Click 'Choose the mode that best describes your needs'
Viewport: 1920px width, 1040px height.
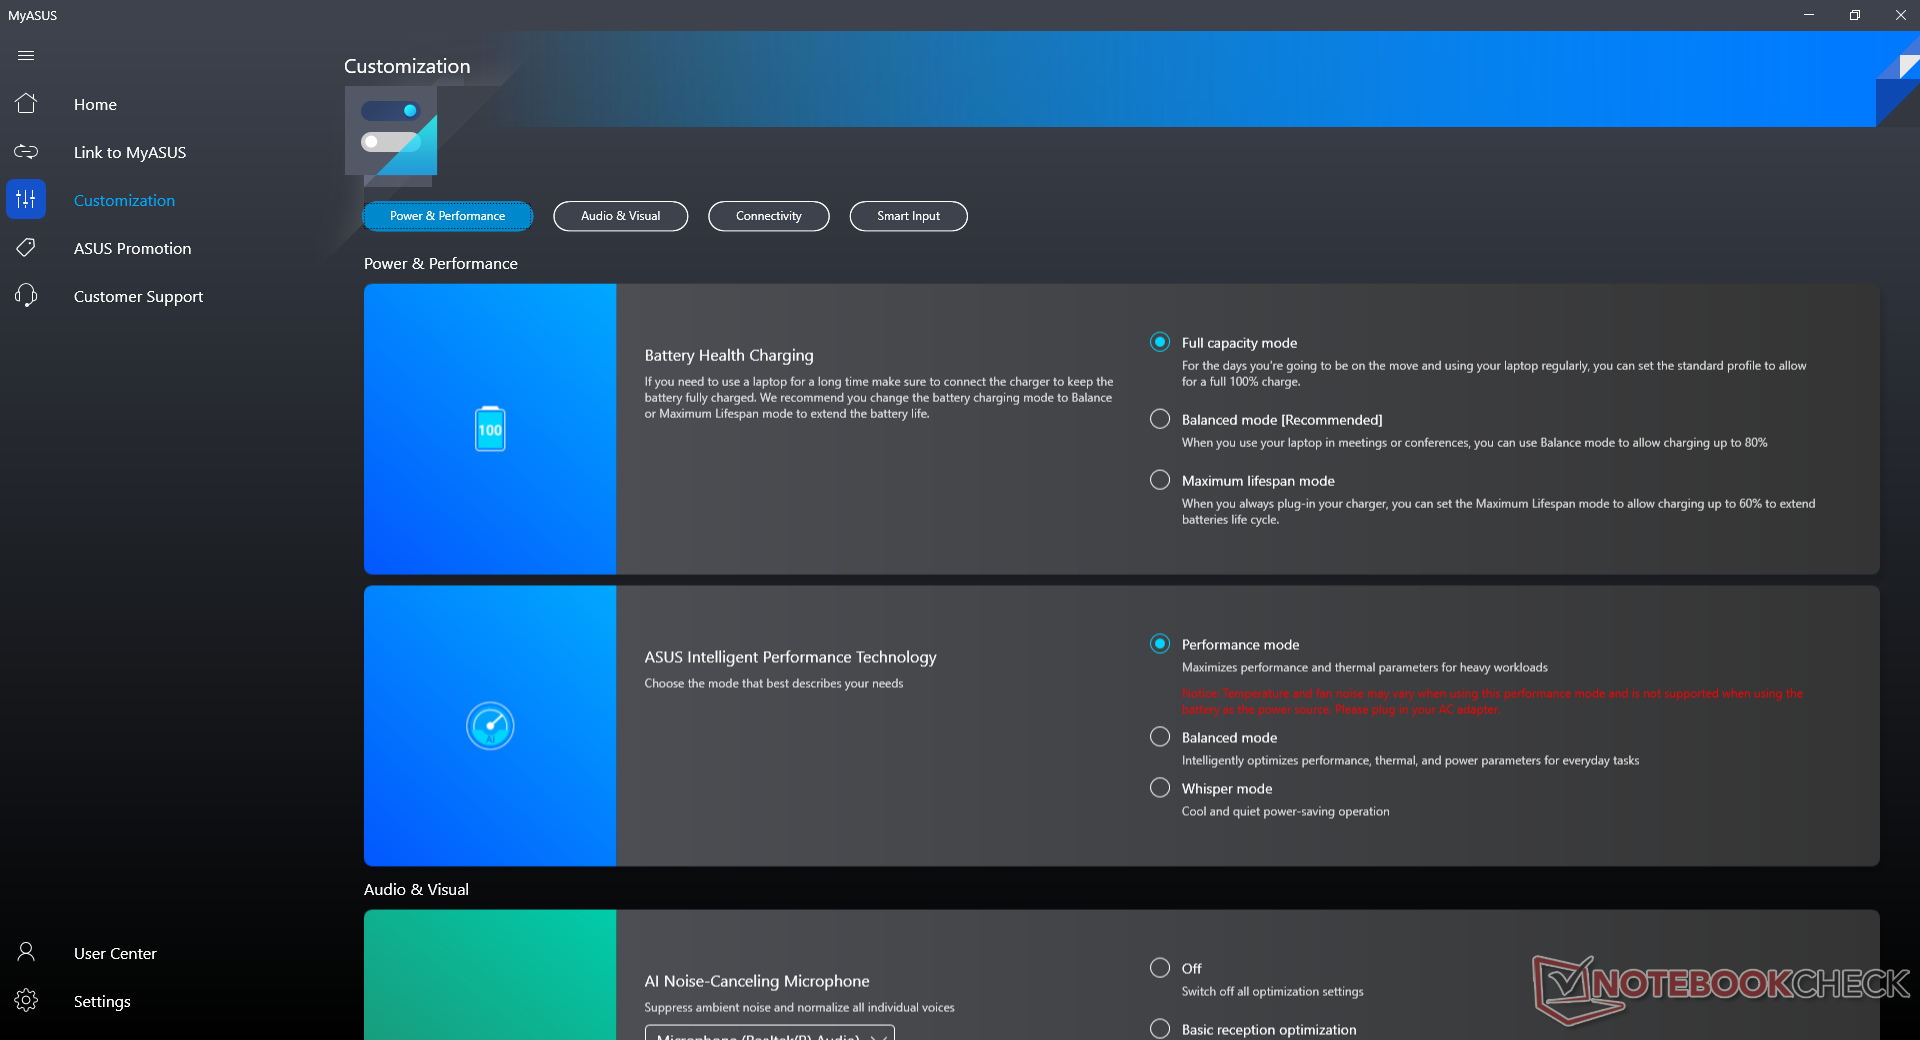[x=773, y=684]
